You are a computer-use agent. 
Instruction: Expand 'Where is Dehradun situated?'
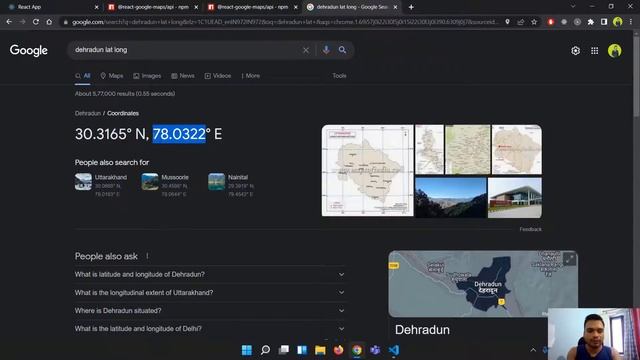(210, 311)
